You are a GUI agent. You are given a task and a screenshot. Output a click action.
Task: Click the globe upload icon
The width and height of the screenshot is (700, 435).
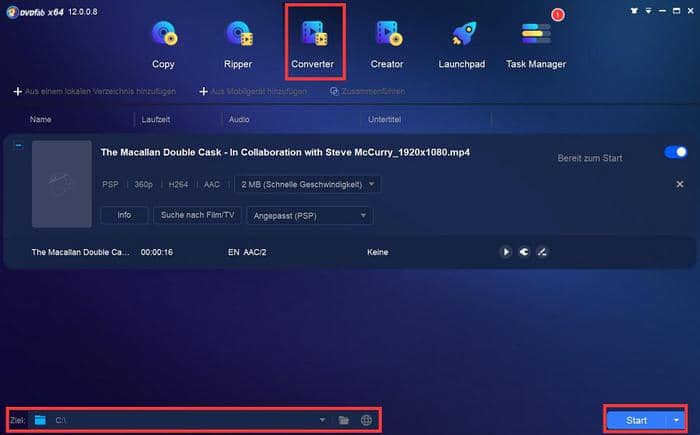[x=366, y=420]
